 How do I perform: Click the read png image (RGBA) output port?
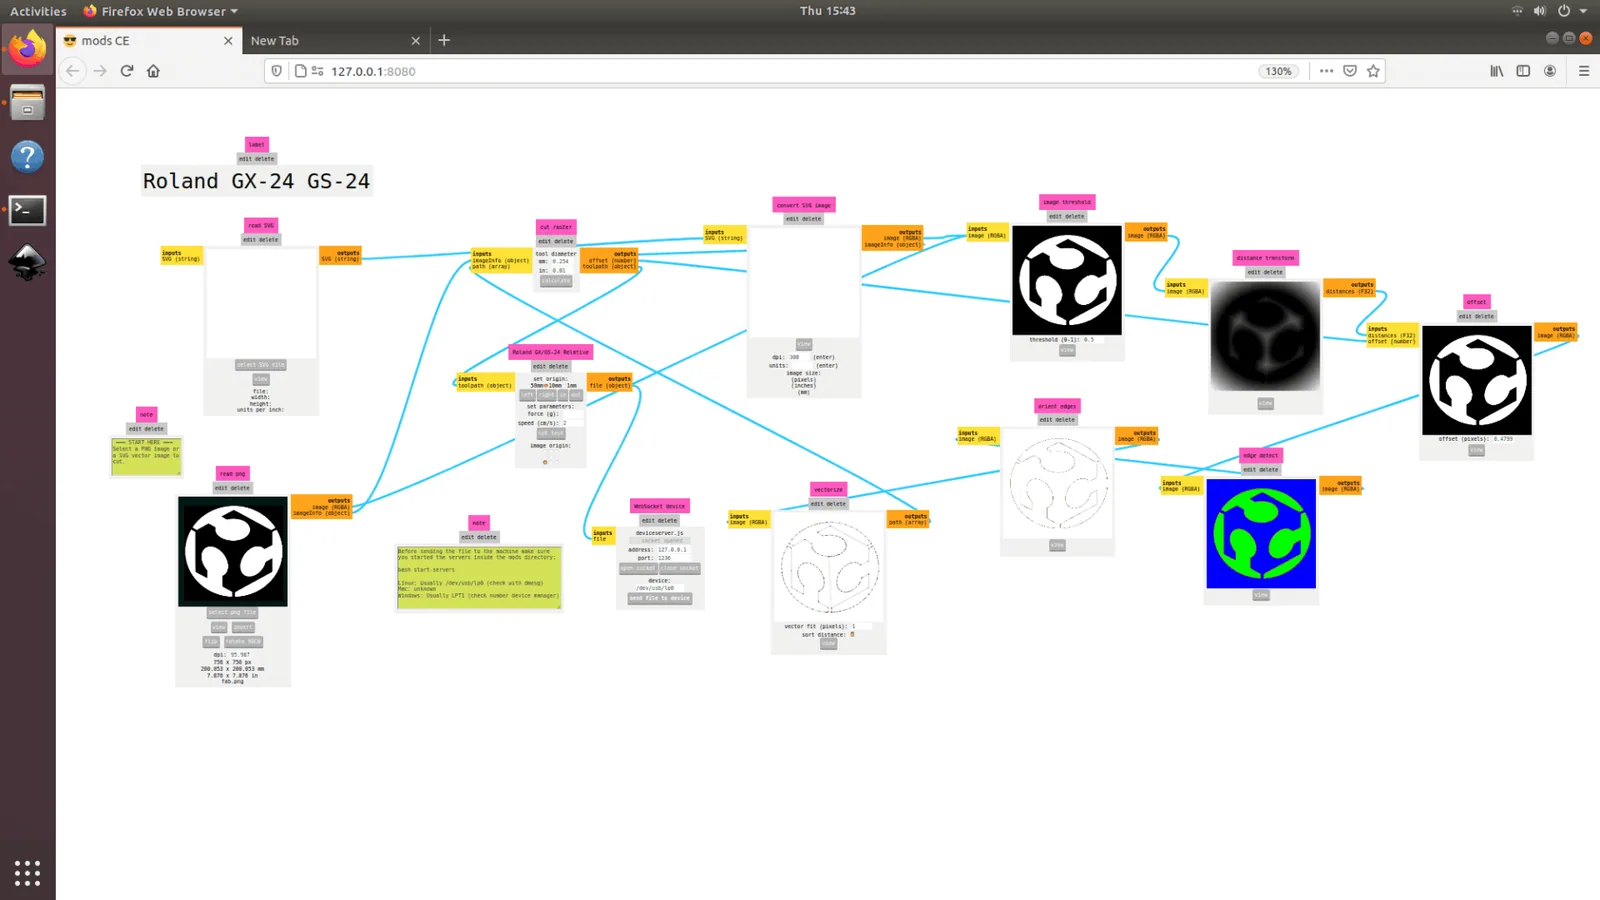pos(332,507)
